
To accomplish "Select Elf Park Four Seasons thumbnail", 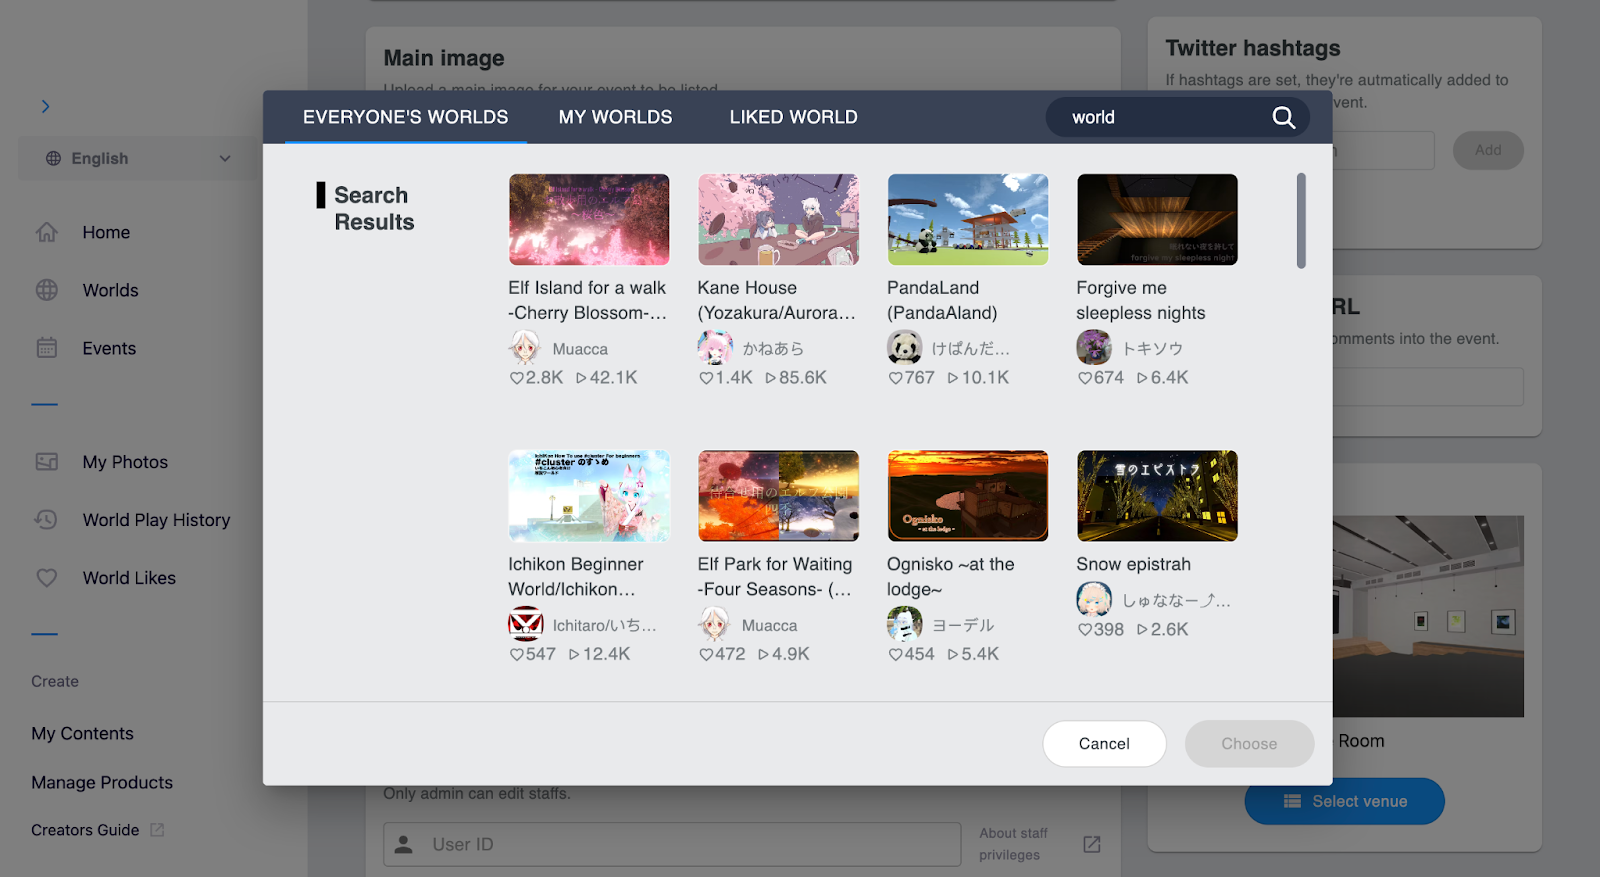I will coord(778,496).
